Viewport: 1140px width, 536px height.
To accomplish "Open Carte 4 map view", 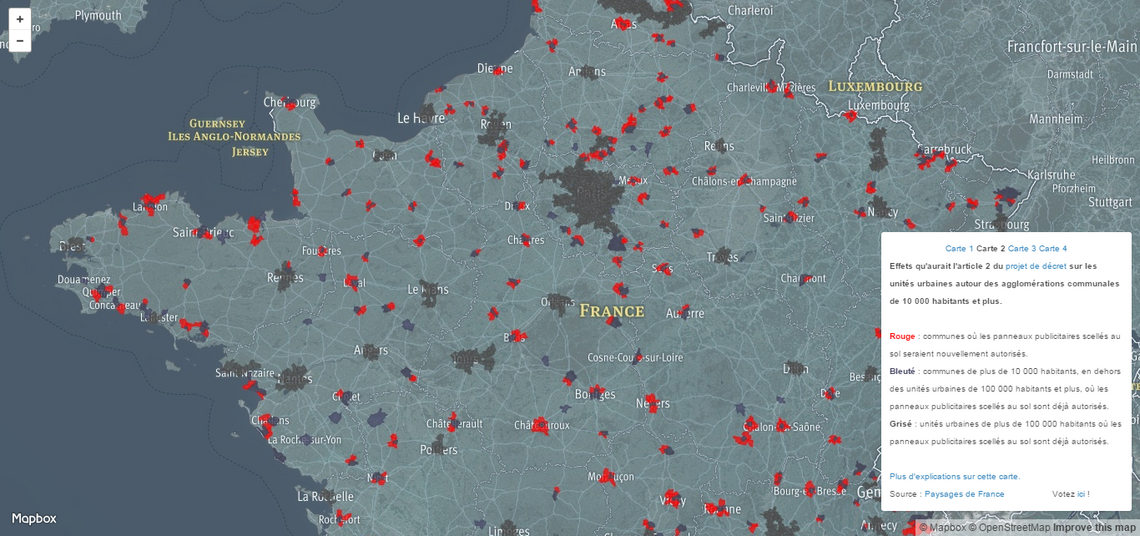I will point(1052,248).
